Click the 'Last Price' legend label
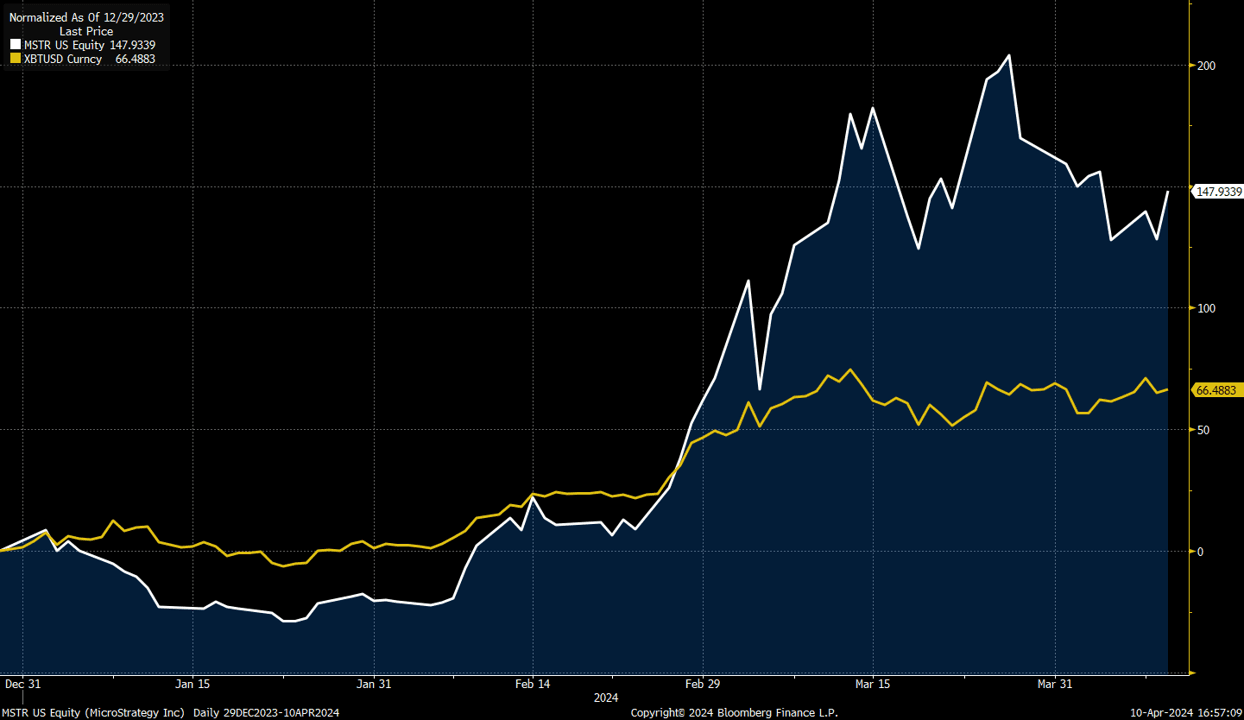The height and width of the screenshot is (720, 1244). click(x=86, y=31)
